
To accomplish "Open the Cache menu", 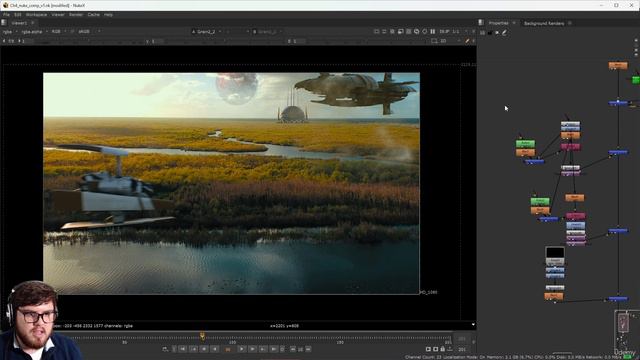I will 93,14.
